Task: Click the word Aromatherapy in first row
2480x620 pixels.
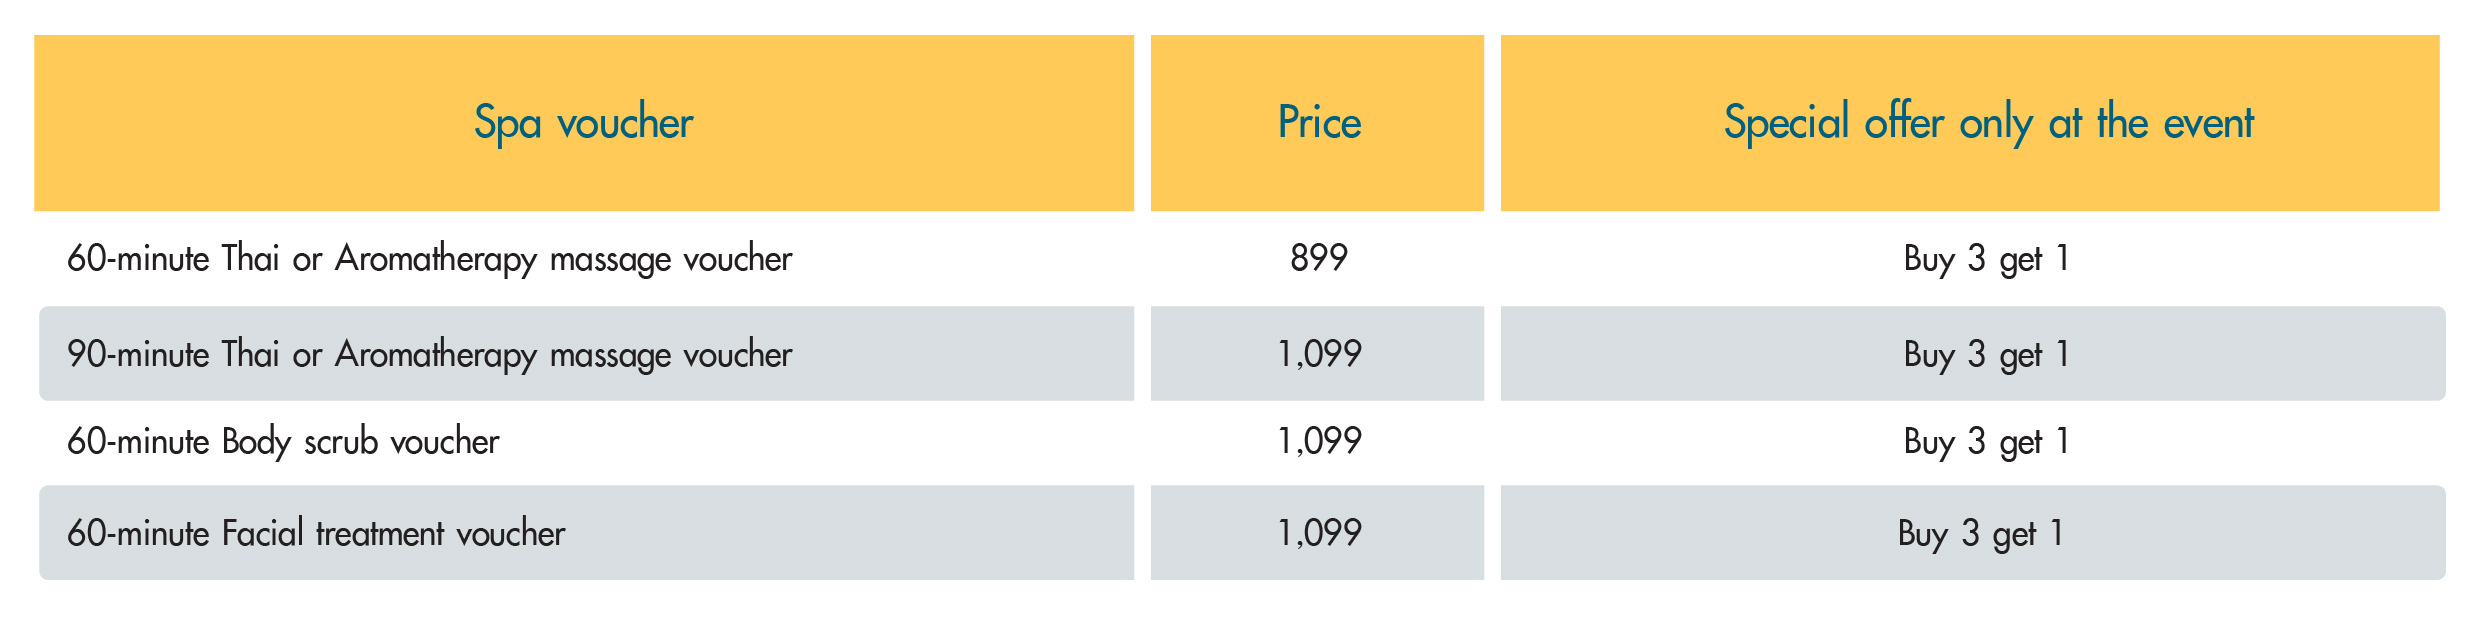Action: 436,259
